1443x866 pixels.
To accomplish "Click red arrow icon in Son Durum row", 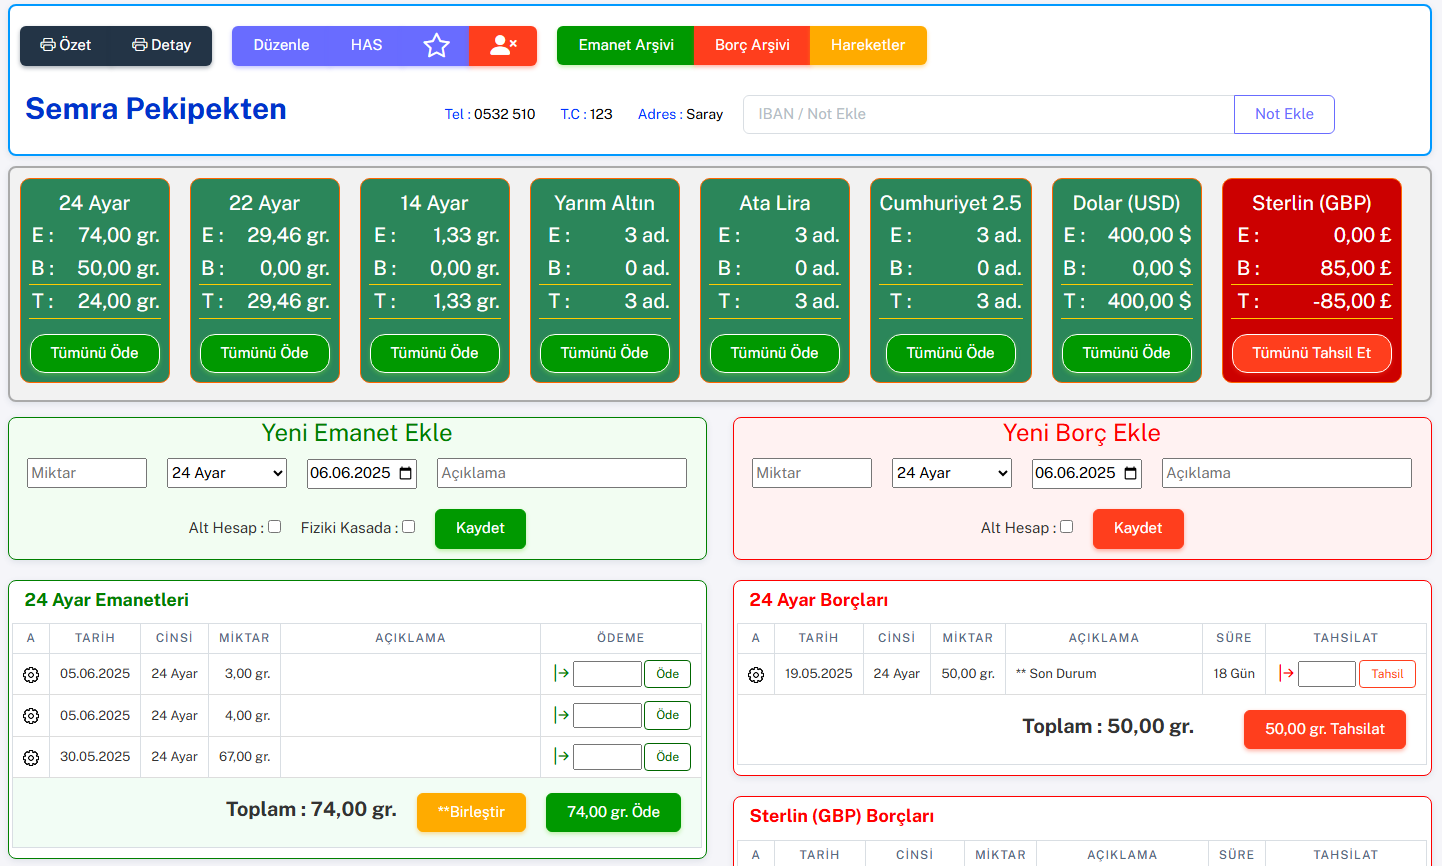I will tap(1286, 674).
